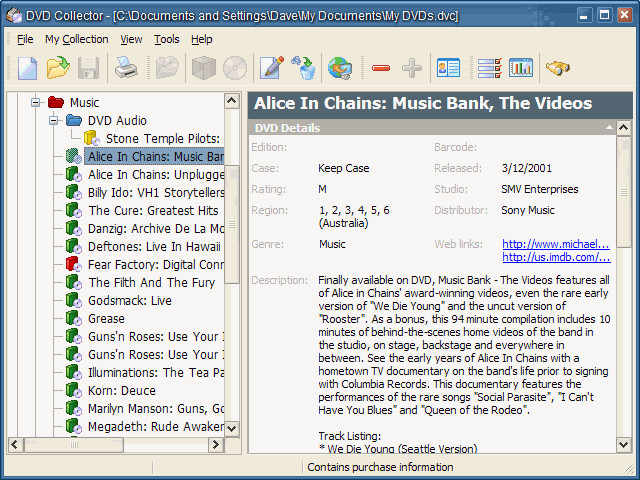Click the greyed-out floppy disk save icon
Screen dimensions: 640x480
[x=88, y=68]
